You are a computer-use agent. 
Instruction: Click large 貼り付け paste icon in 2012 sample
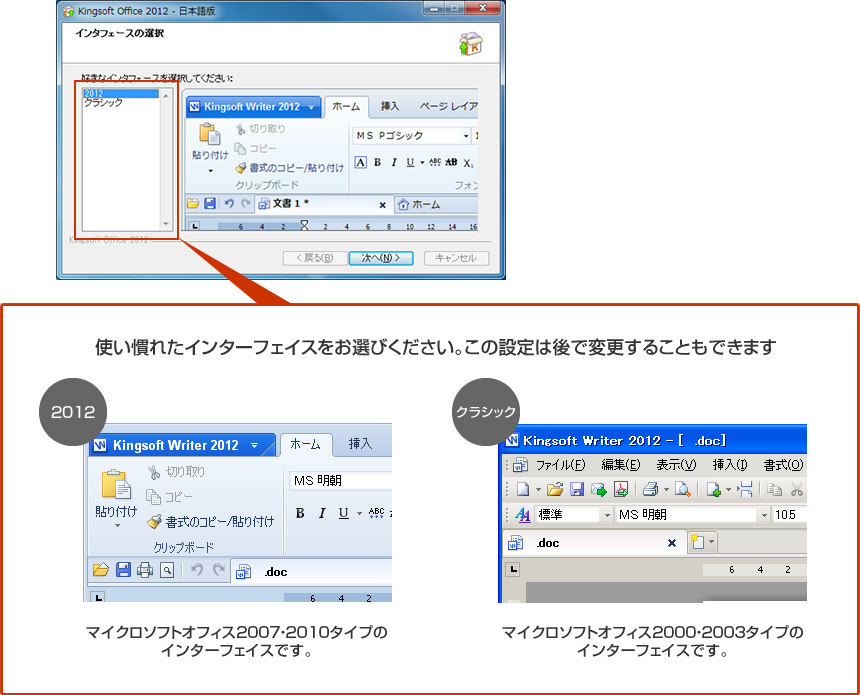coord(116,484)
